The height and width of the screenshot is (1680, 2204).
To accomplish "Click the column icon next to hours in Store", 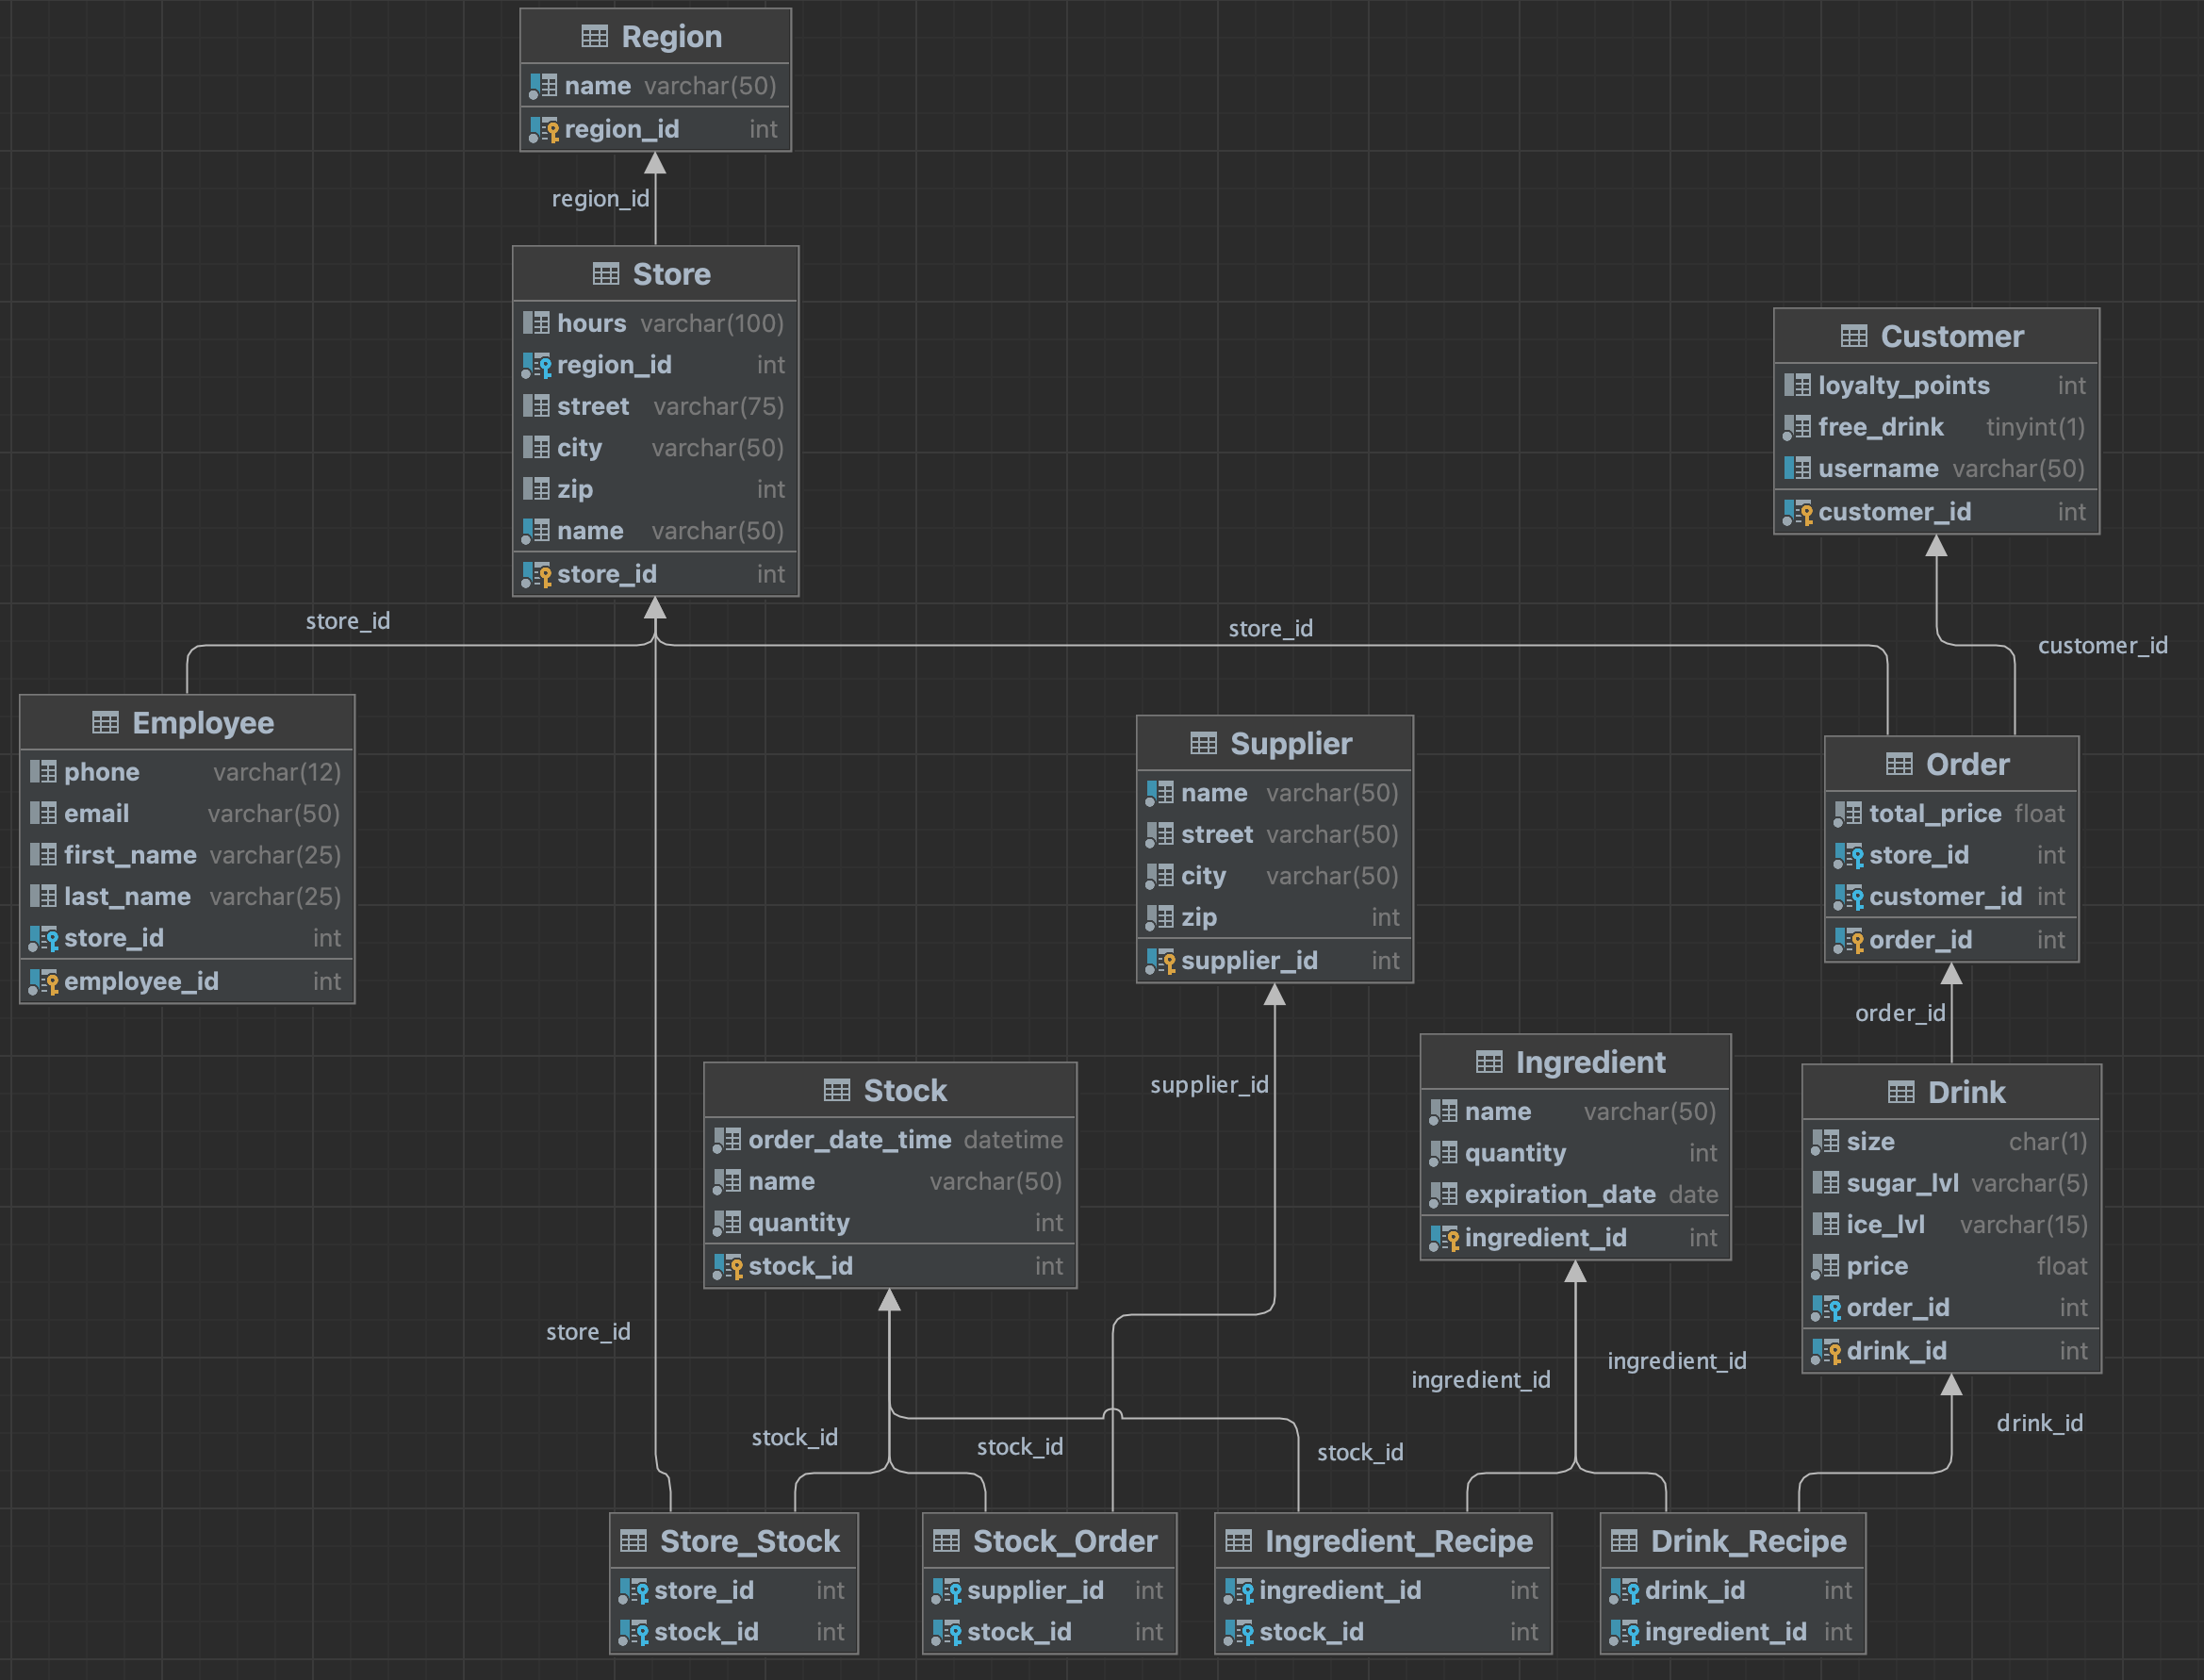I will (536, 324).
